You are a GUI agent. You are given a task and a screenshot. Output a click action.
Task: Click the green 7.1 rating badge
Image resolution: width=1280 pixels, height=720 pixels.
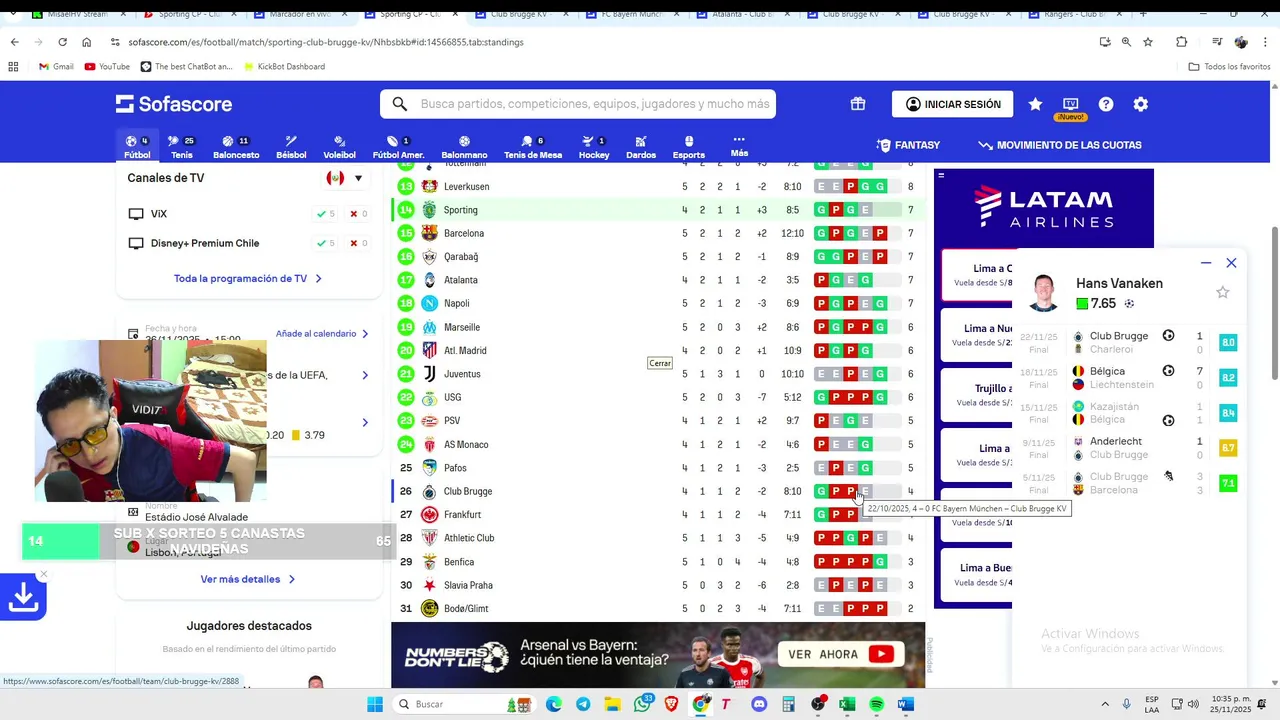pyautogui.click(x=1228, y=483)
